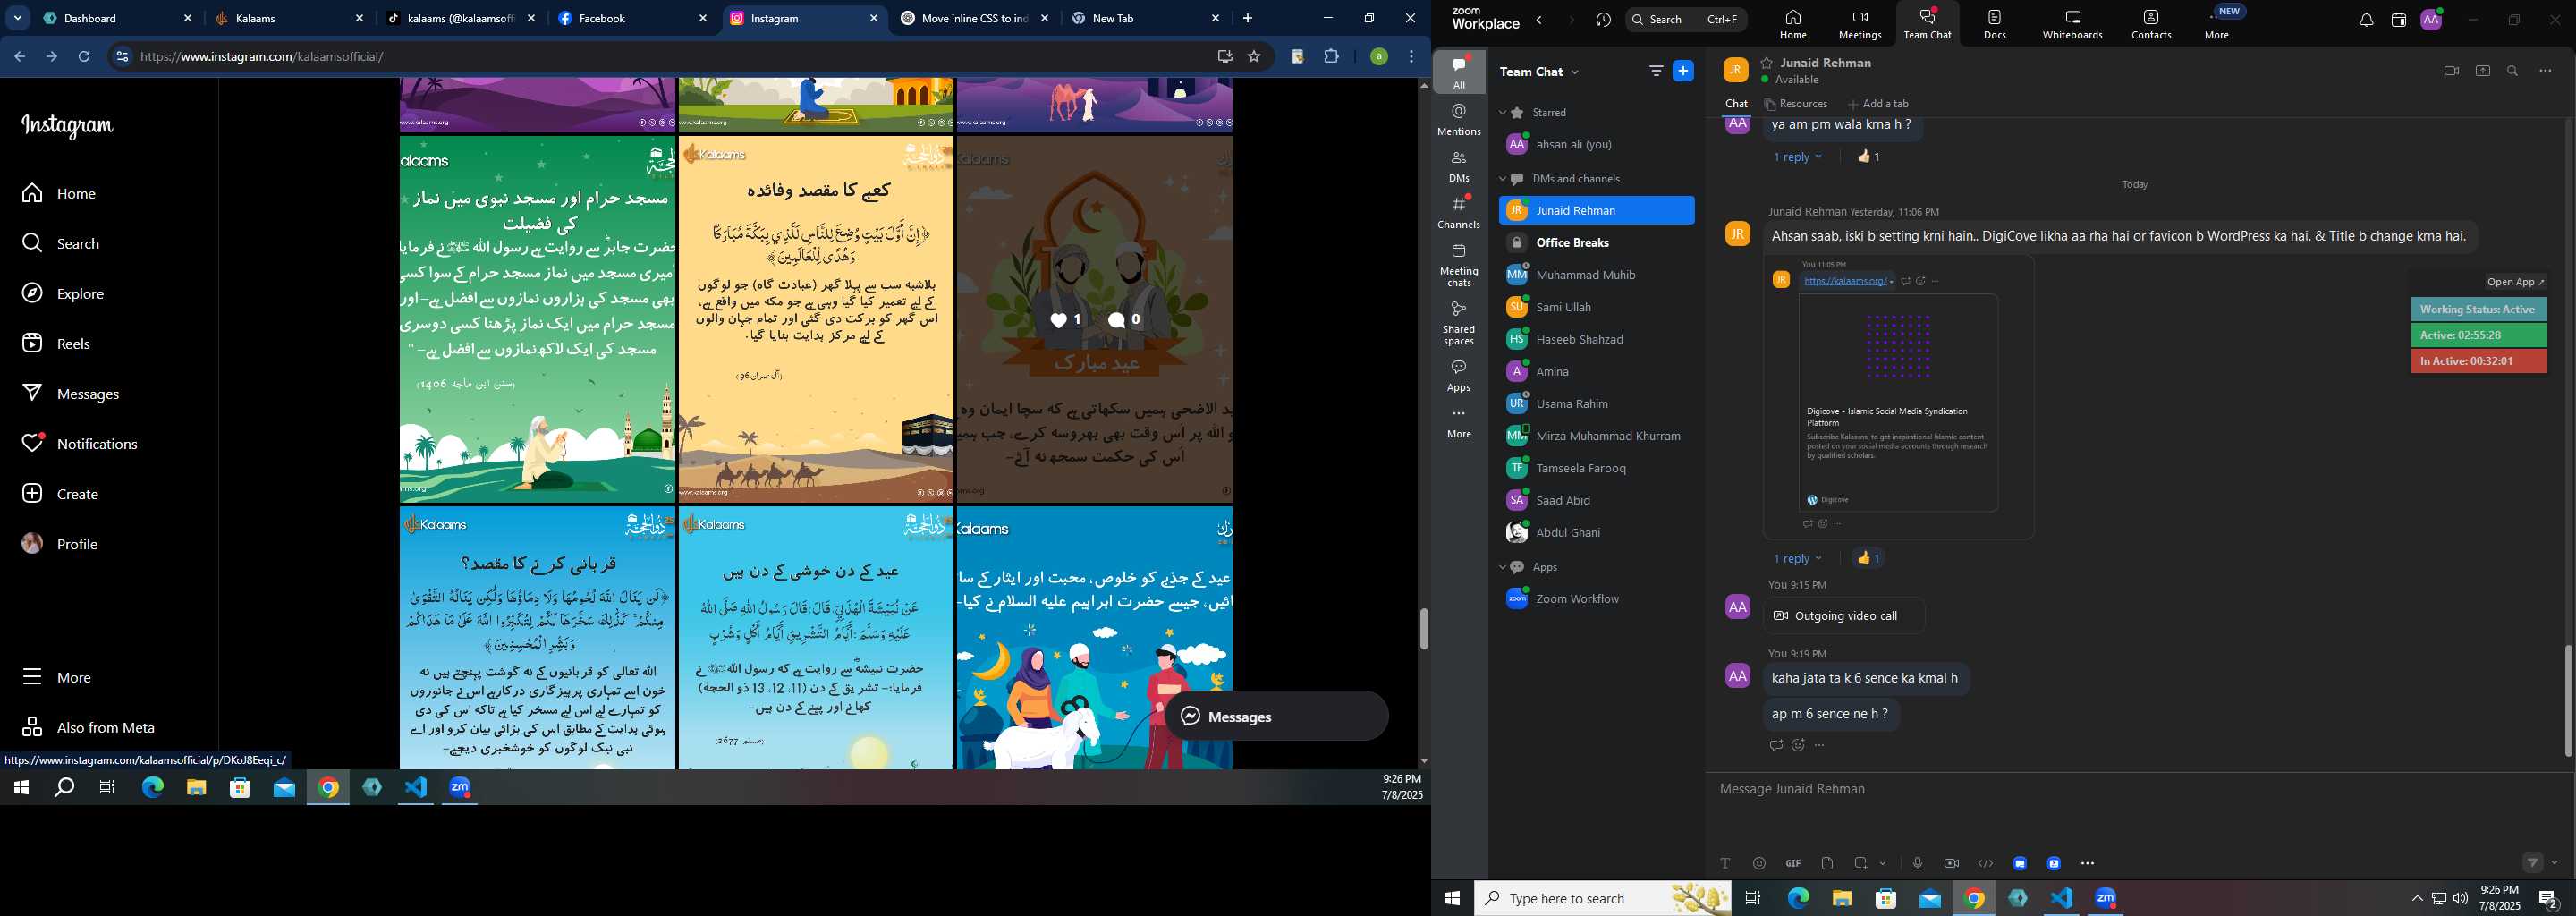Open emoji picker in message composer
The height and width of the screenshot is (916, 2576).
coord(1759,863)
